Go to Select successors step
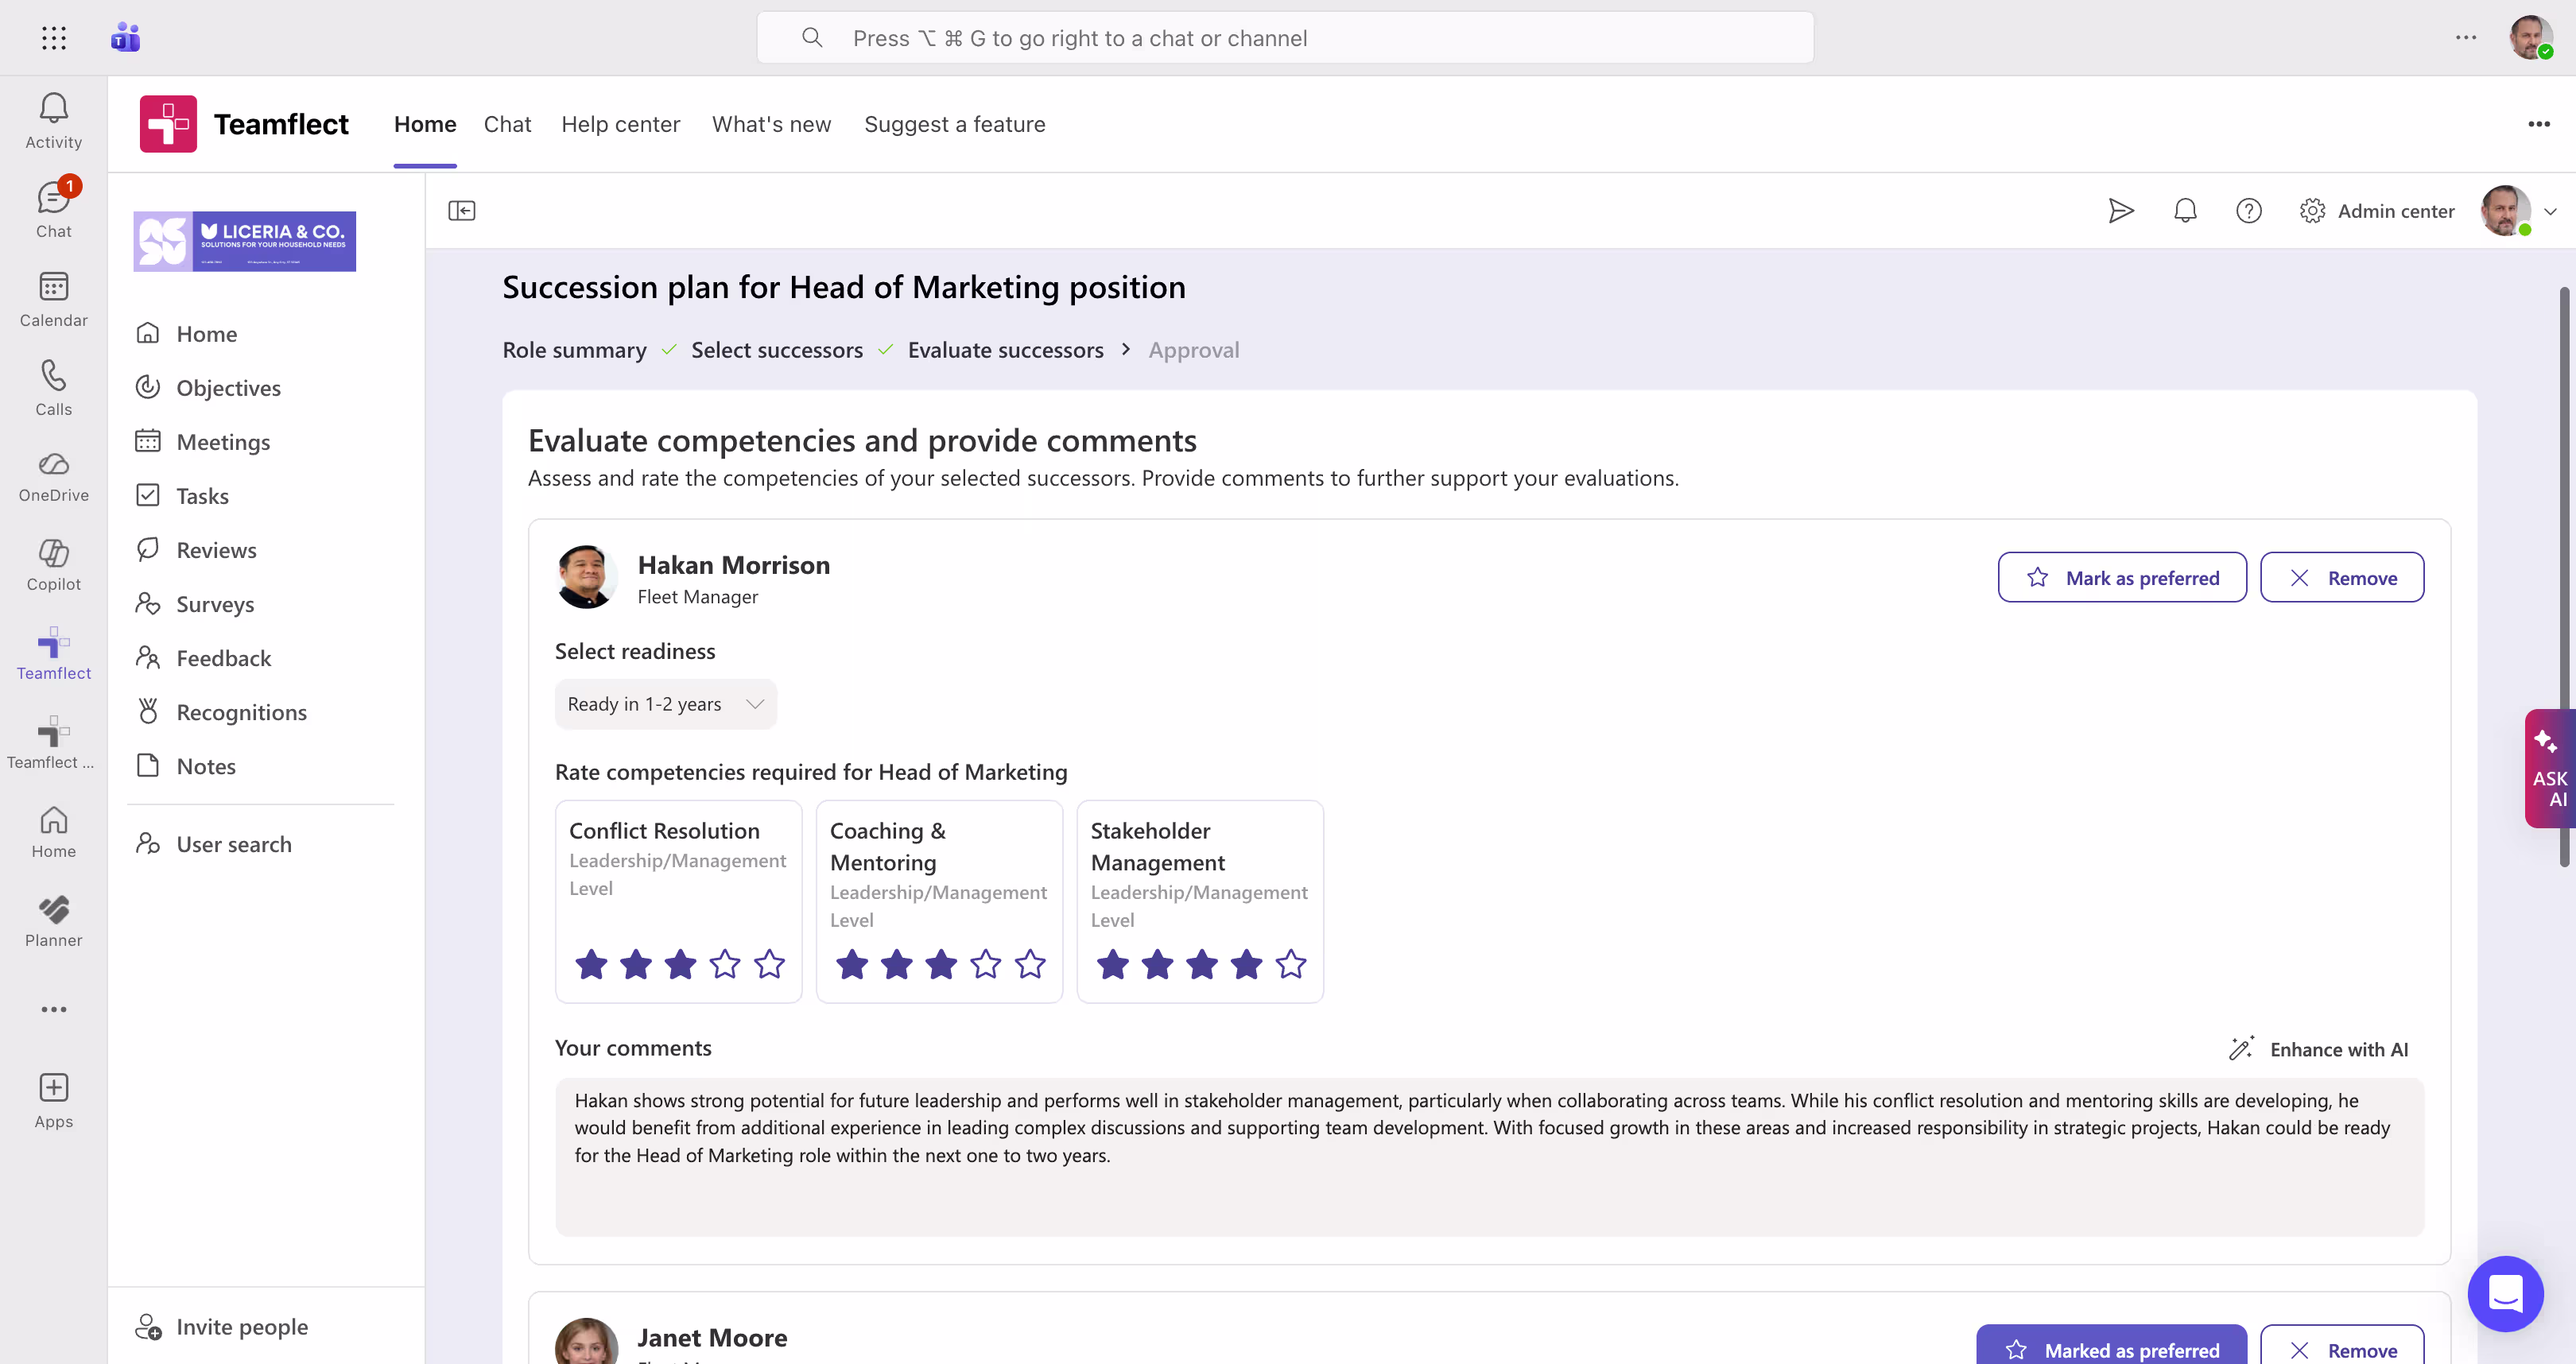Image resolution: width=2576 pixels, height=1364 pixels. pyautogui.click(x=777, y=350)
